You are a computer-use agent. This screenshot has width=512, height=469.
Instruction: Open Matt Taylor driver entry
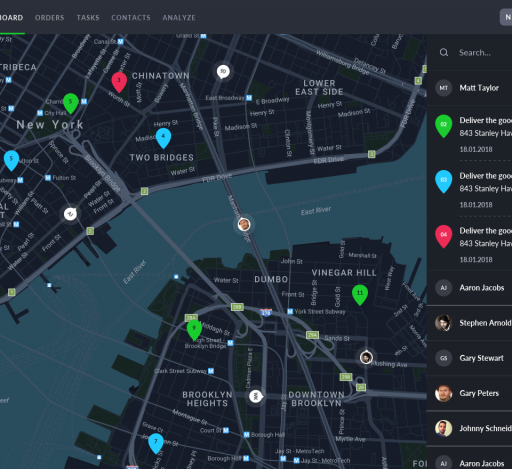(x=469, y=88)
